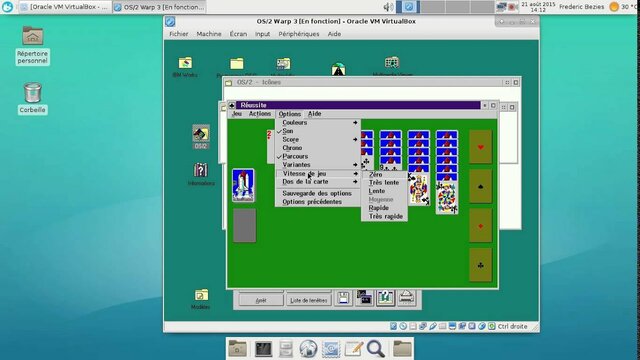Click the king of clubs card

pos(419,189)
